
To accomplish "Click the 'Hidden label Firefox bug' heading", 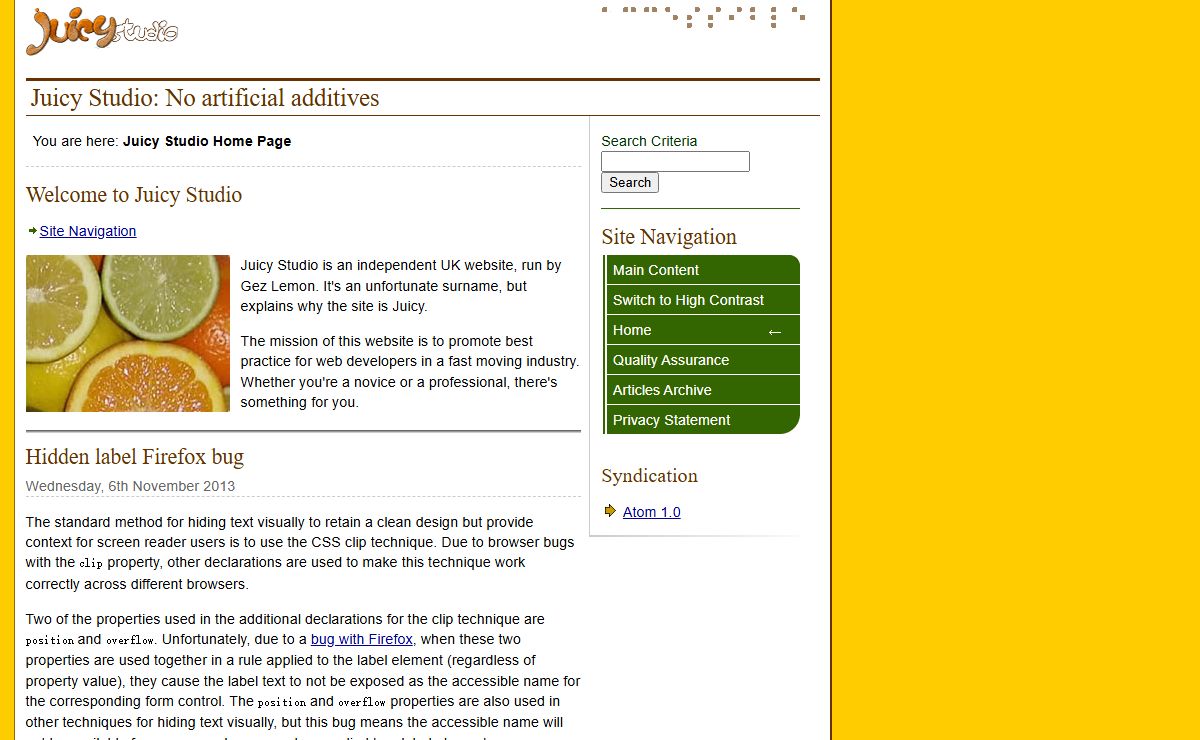I will pyautogui.click(x=135, y=457).
